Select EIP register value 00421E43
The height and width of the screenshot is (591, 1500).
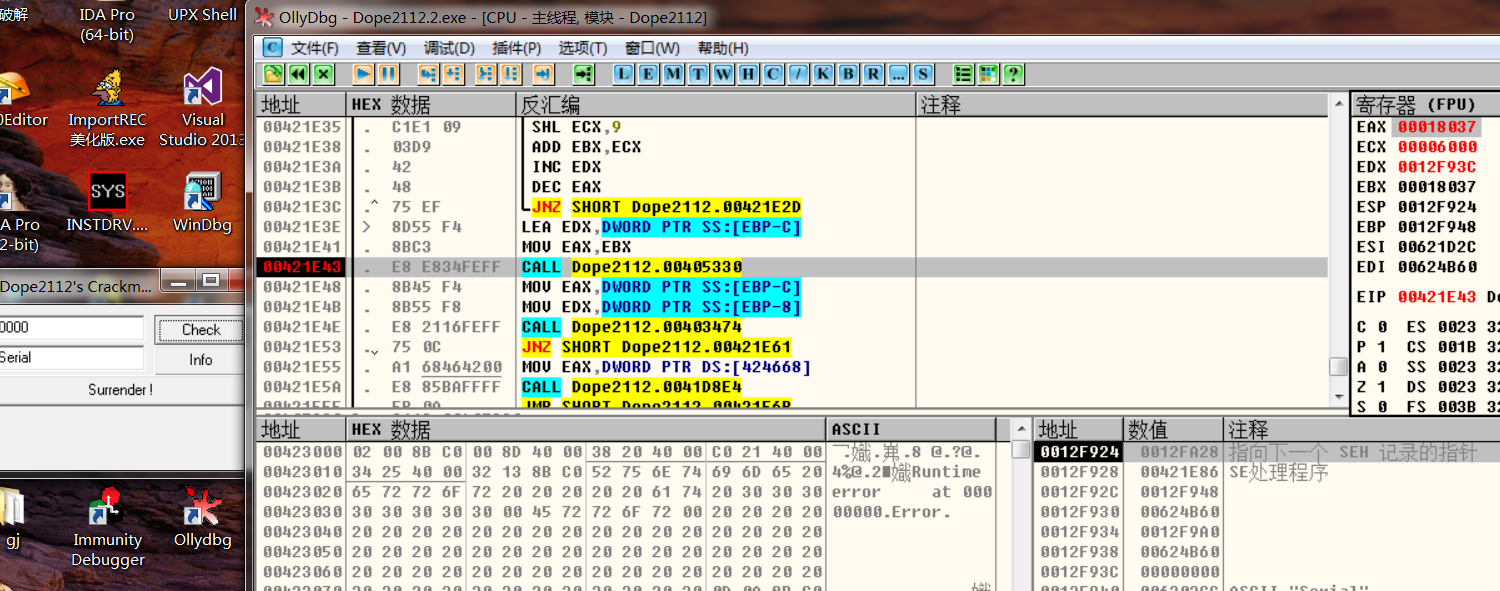(1437, 297)
